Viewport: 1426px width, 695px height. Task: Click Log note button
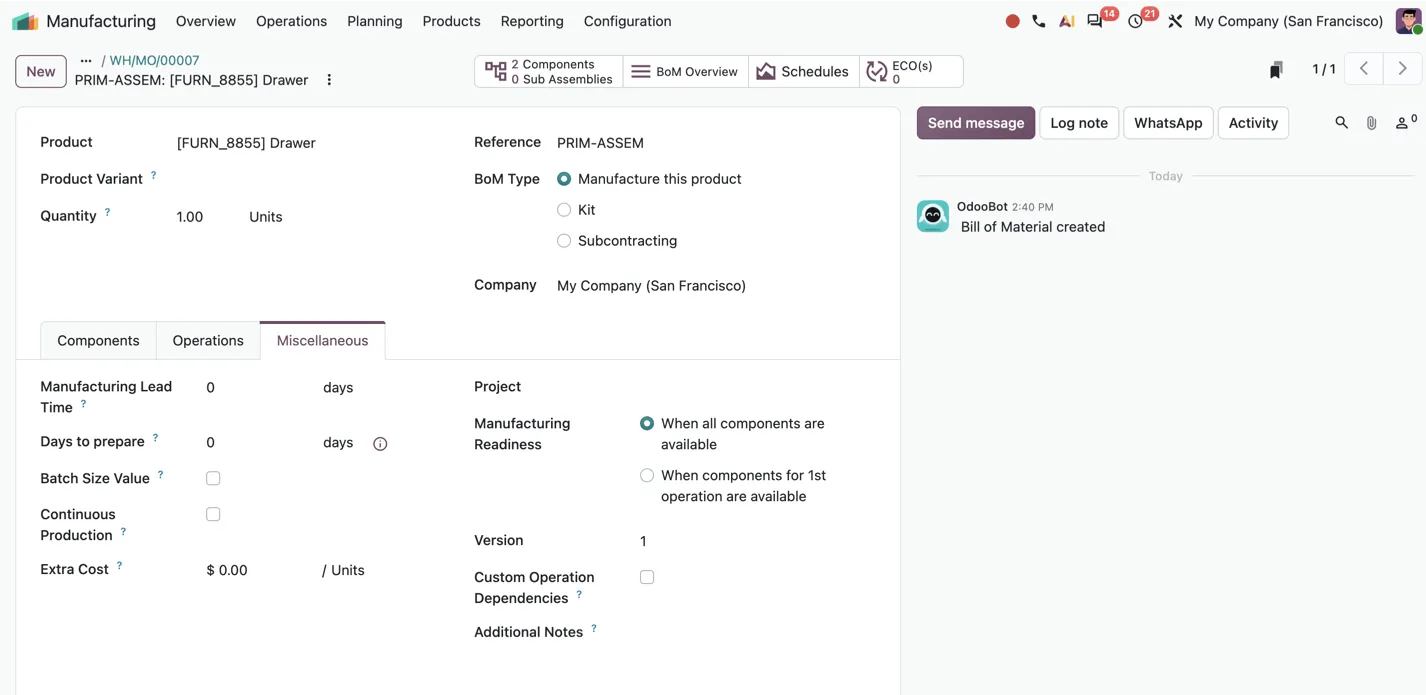(1079, 123)
